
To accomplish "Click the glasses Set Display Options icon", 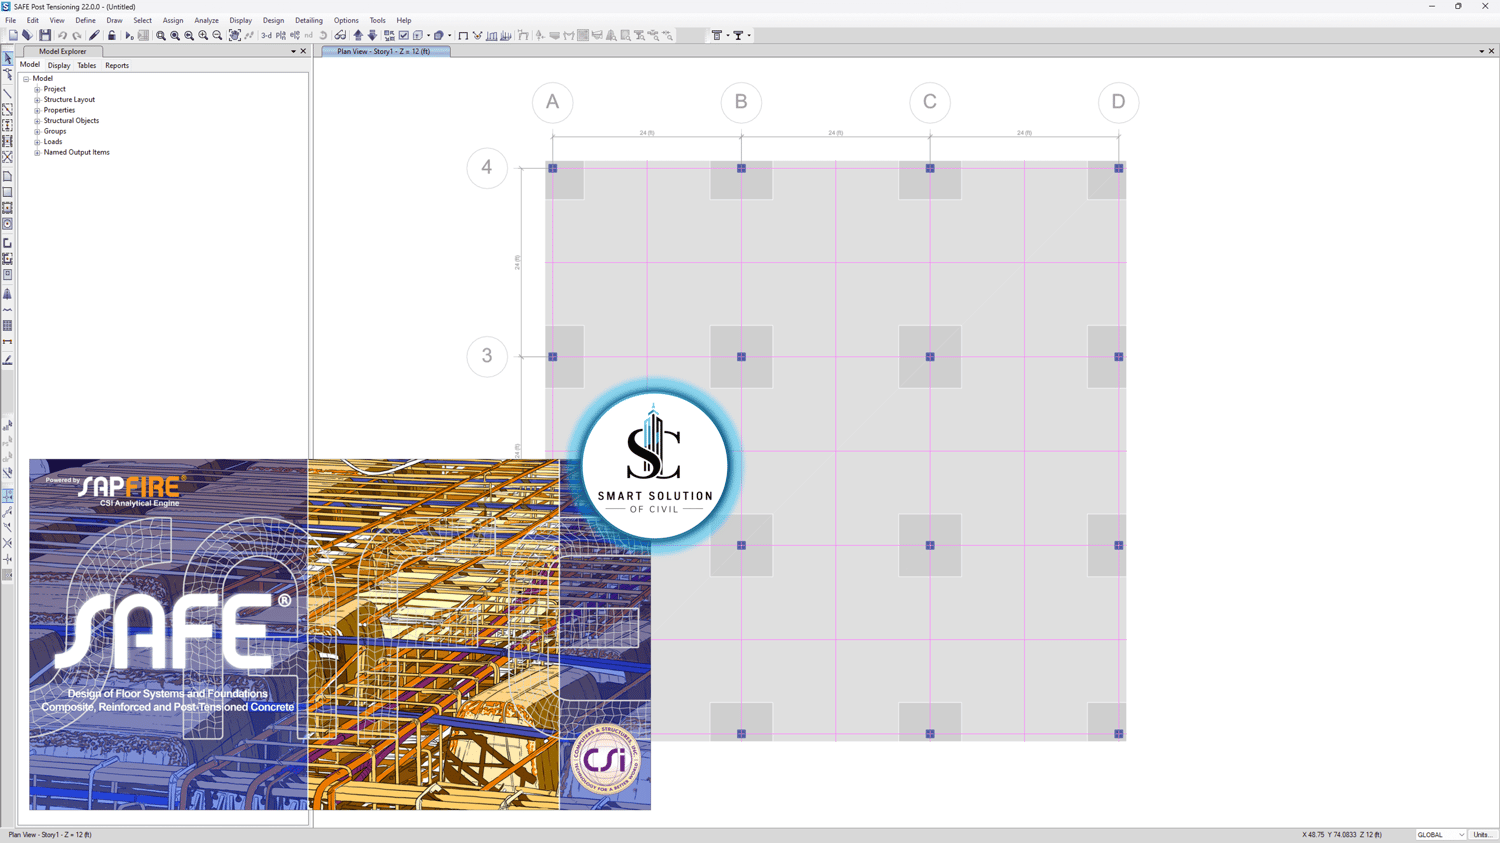I will pos(341,35).
